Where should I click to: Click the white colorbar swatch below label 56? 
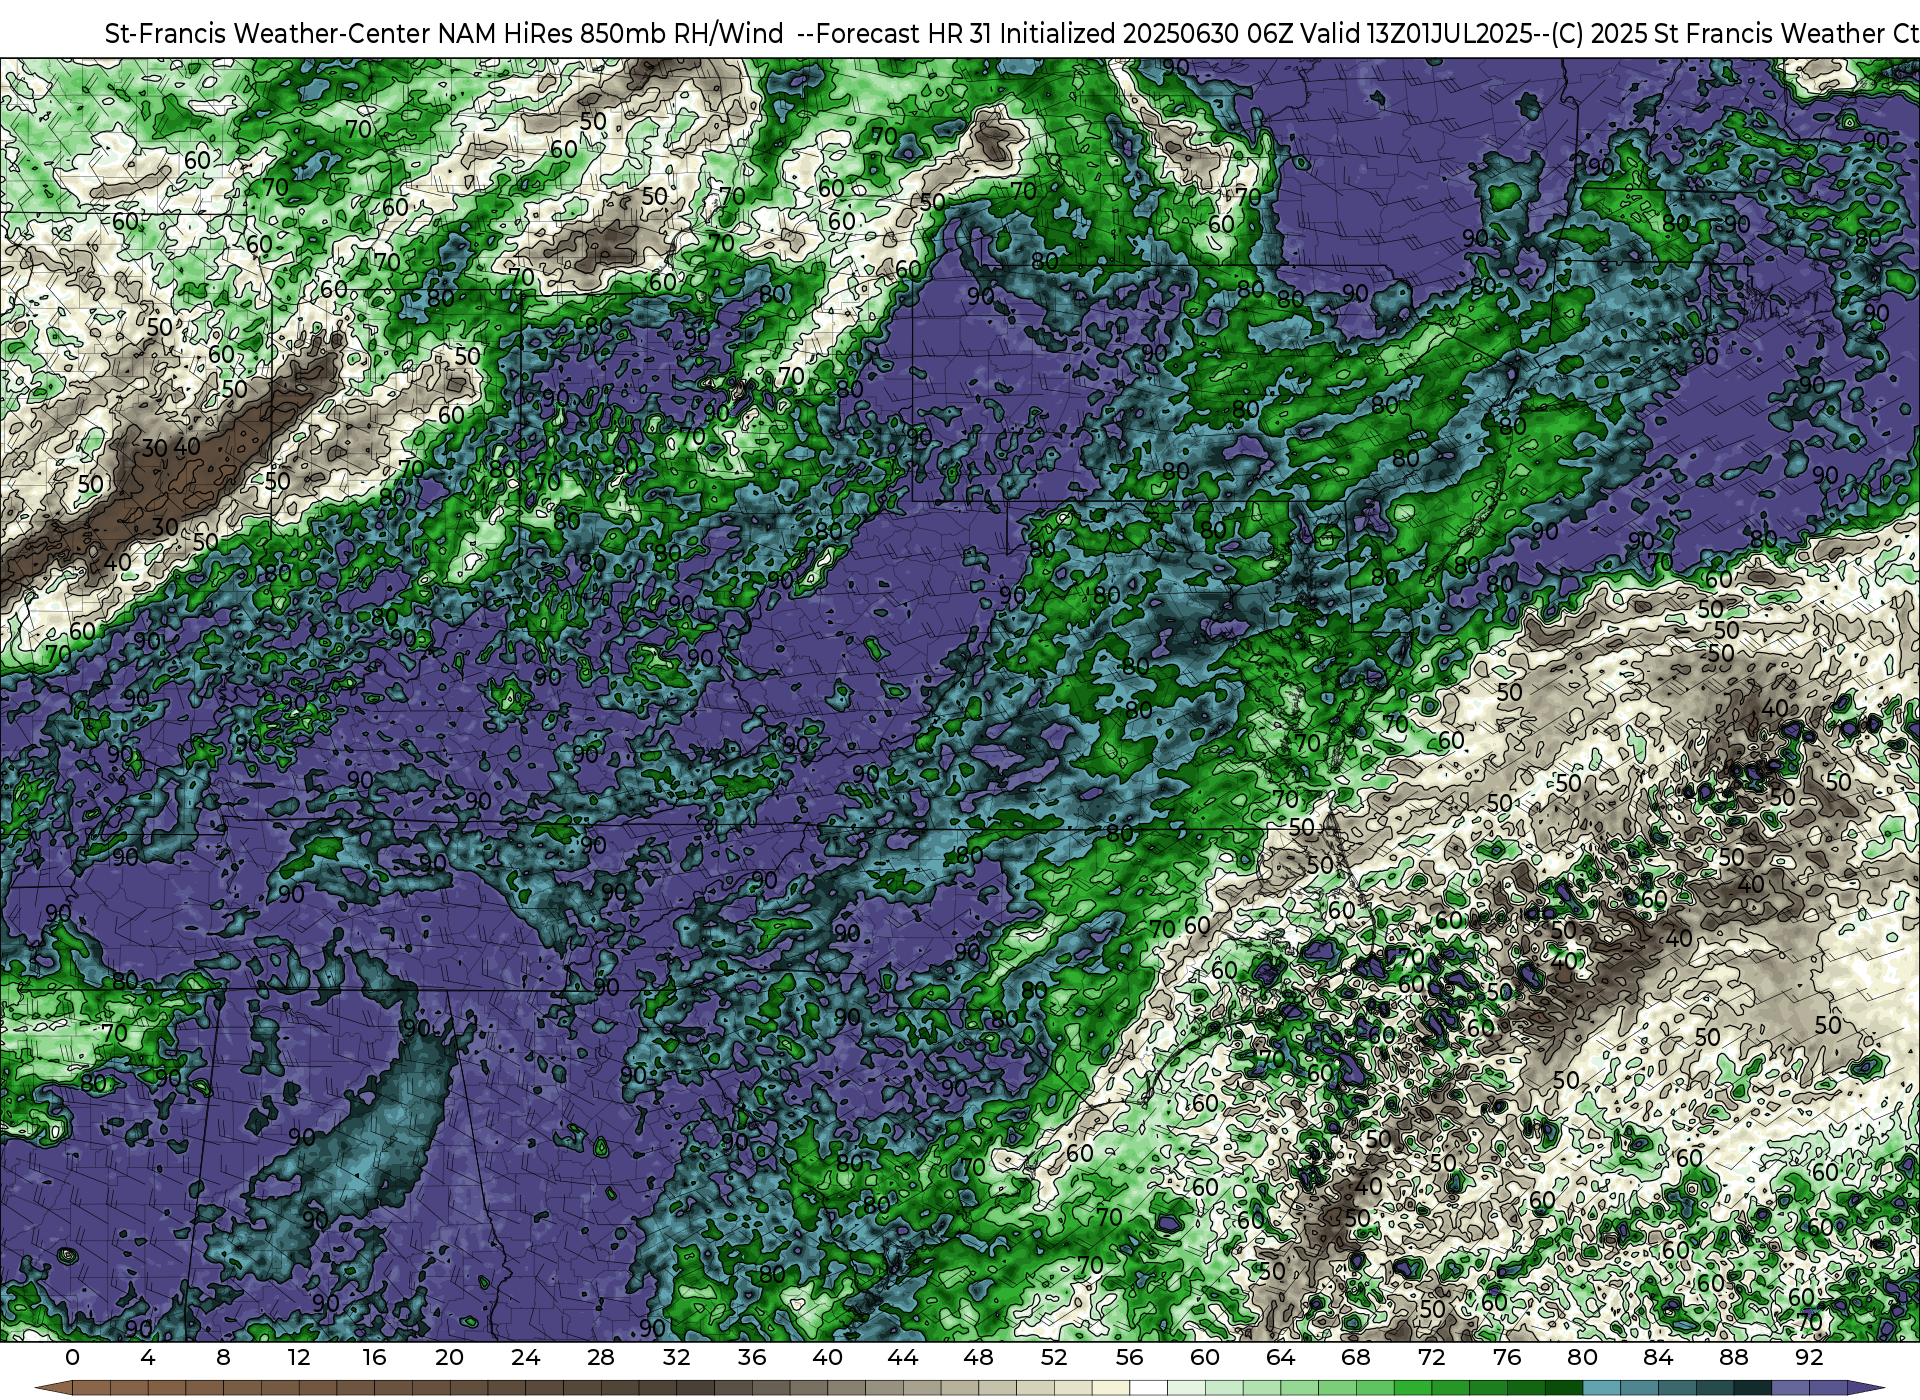click(x=1148, y=1389)
